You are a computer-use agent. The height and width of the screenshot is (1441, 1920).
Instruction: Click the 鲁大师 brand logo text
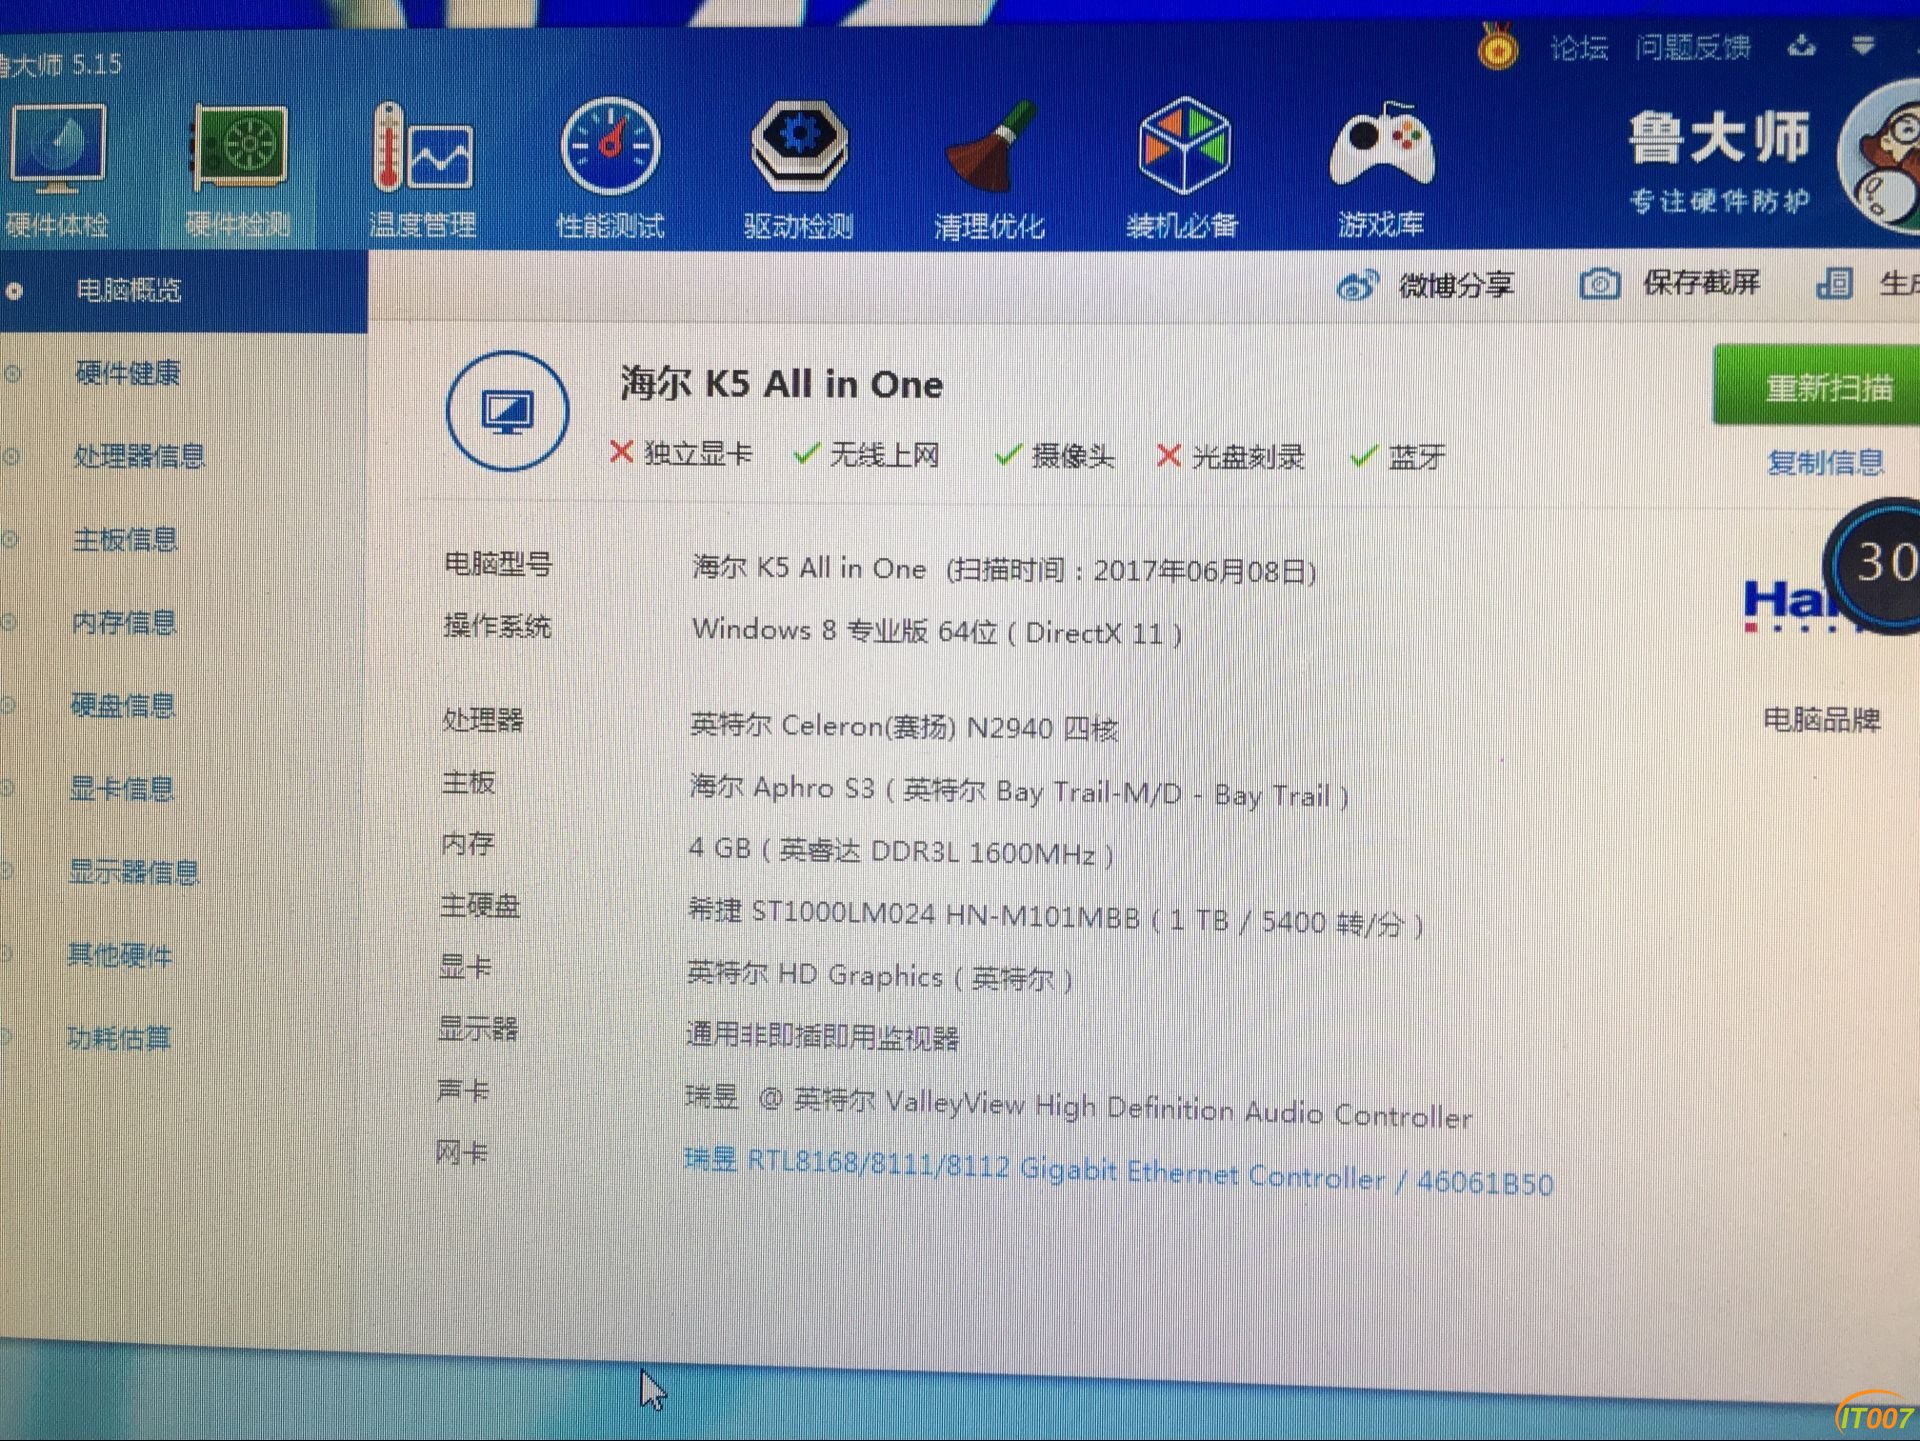point(1719,137)
